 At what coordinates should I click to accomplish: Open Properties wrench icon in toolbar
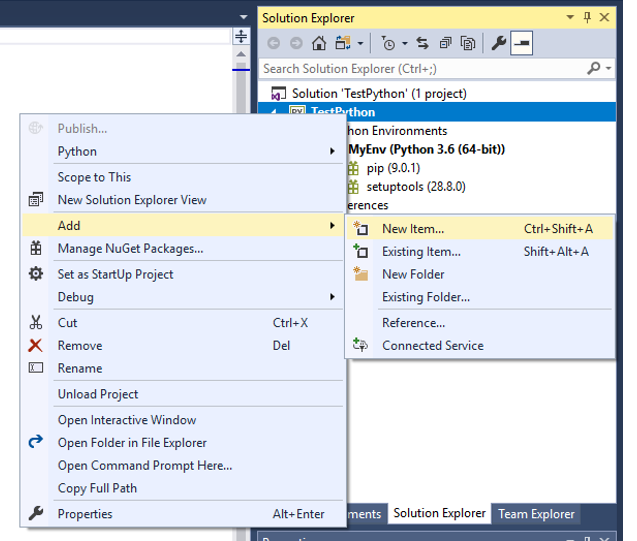pos(498,43)
